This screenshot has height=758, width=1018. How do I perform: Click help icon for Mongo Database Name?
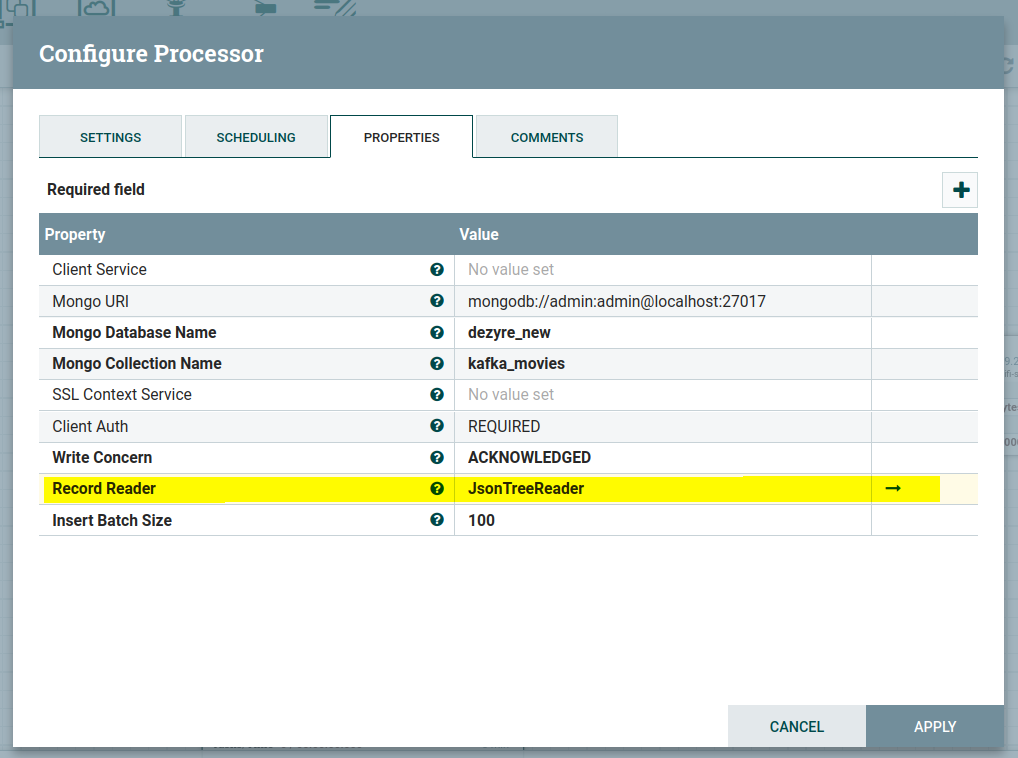coord(437,332)
